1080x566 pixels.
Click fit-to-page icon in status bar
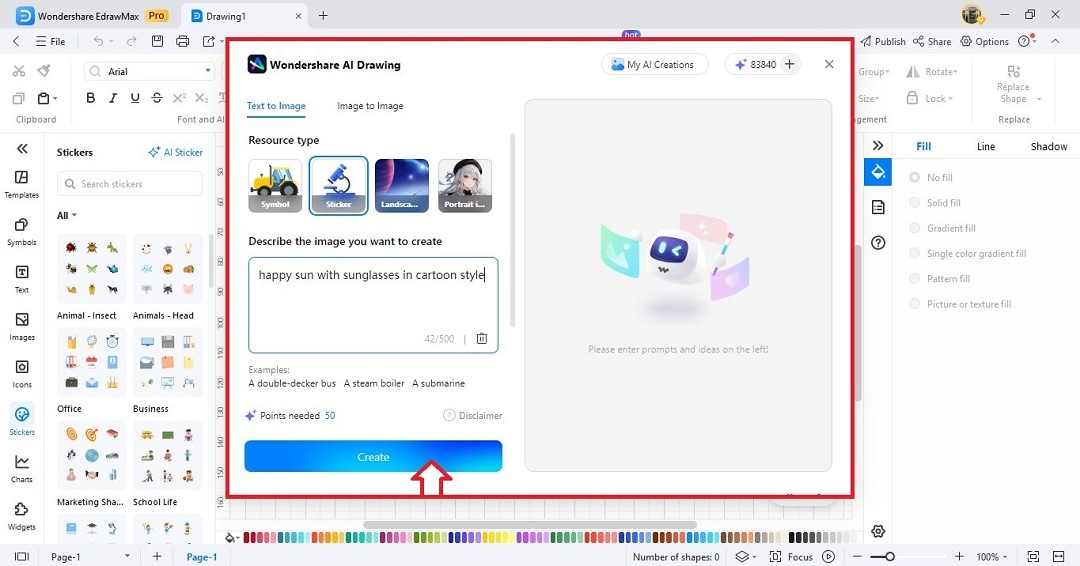[1033, 556]
